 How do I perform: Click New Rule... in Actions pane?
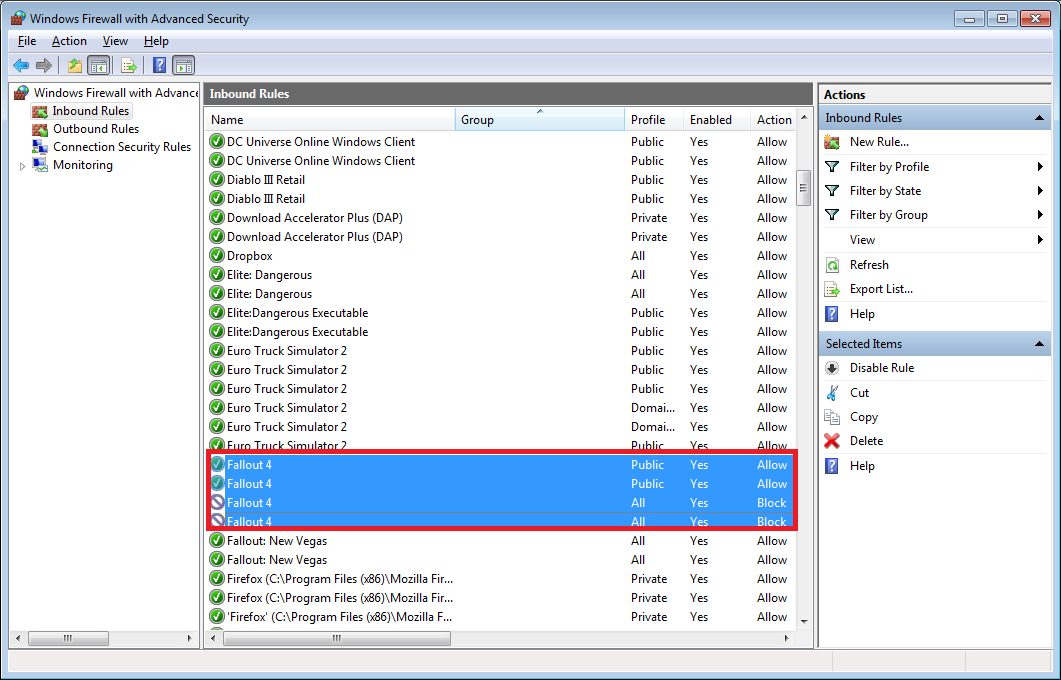point(879,142)
